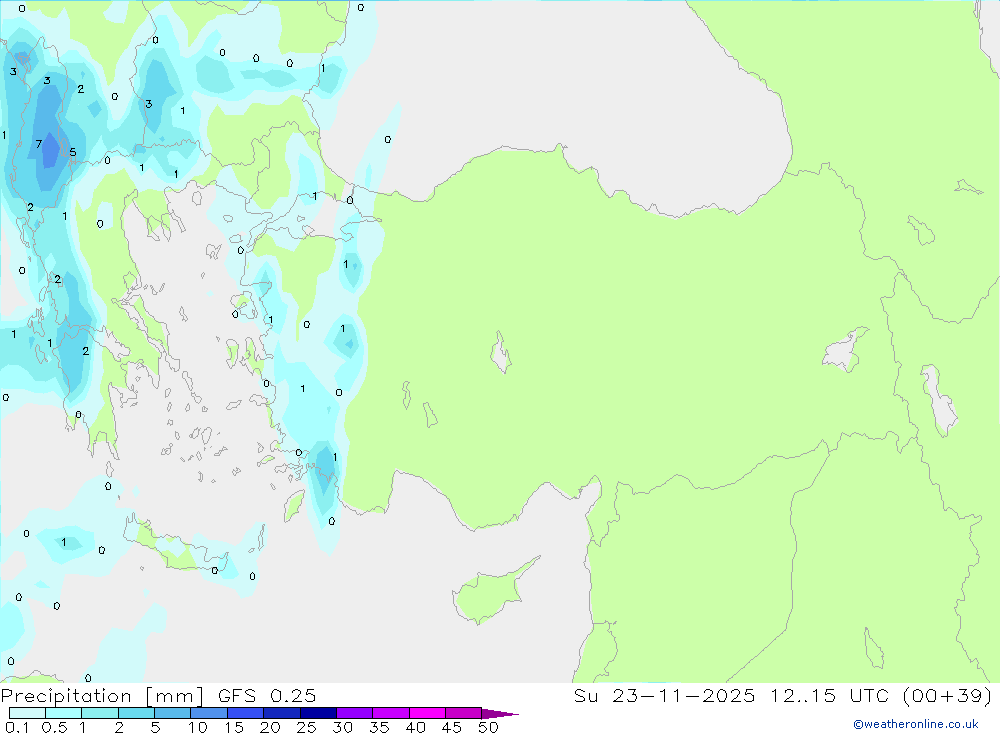
Task: Select the 1–2 mm legend color swatch
Action: [x=100, y=713]
